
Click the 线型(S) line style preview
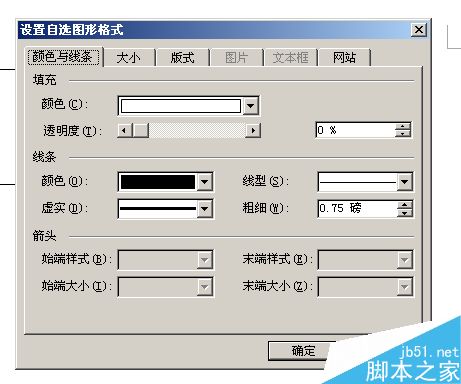358,182
